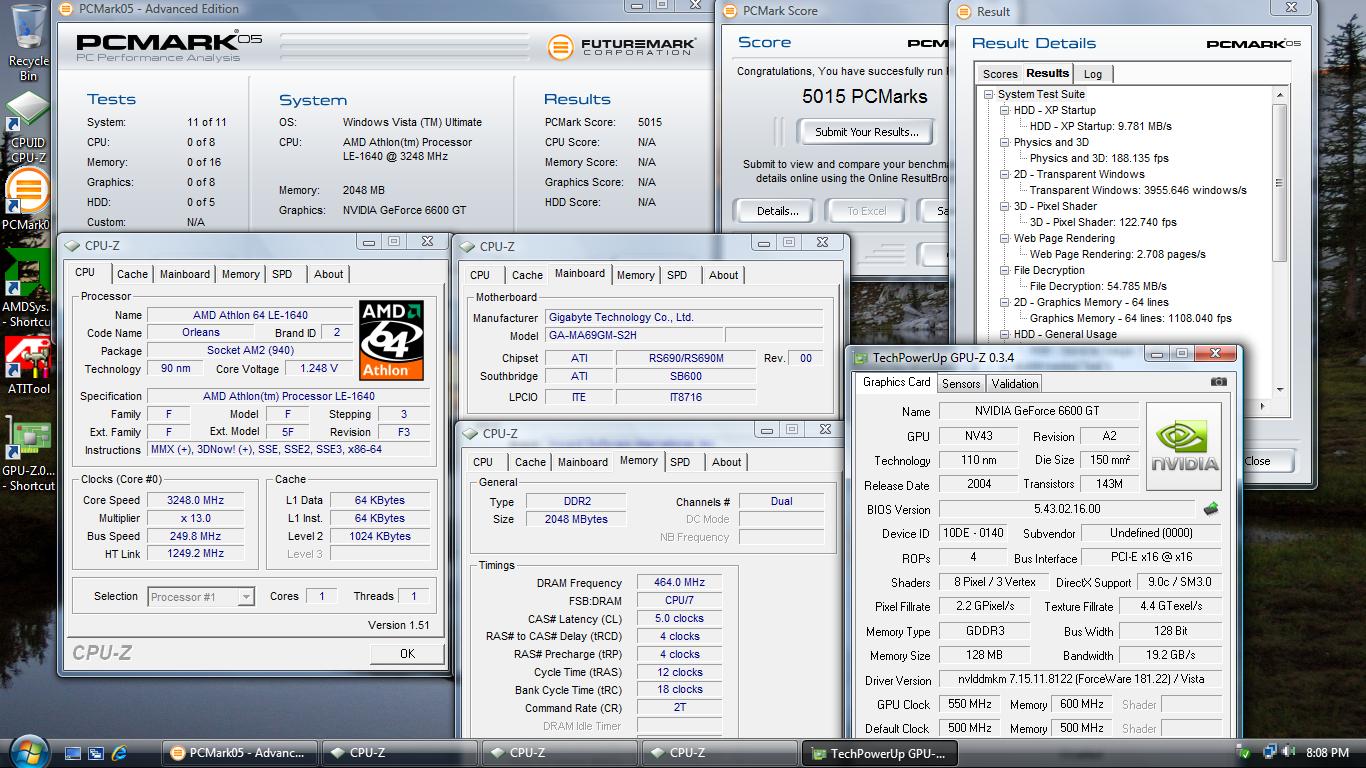This screenshot has width=1366, height=768.
Task: Collapse the File Decryption node
Action: [1005, 270]
